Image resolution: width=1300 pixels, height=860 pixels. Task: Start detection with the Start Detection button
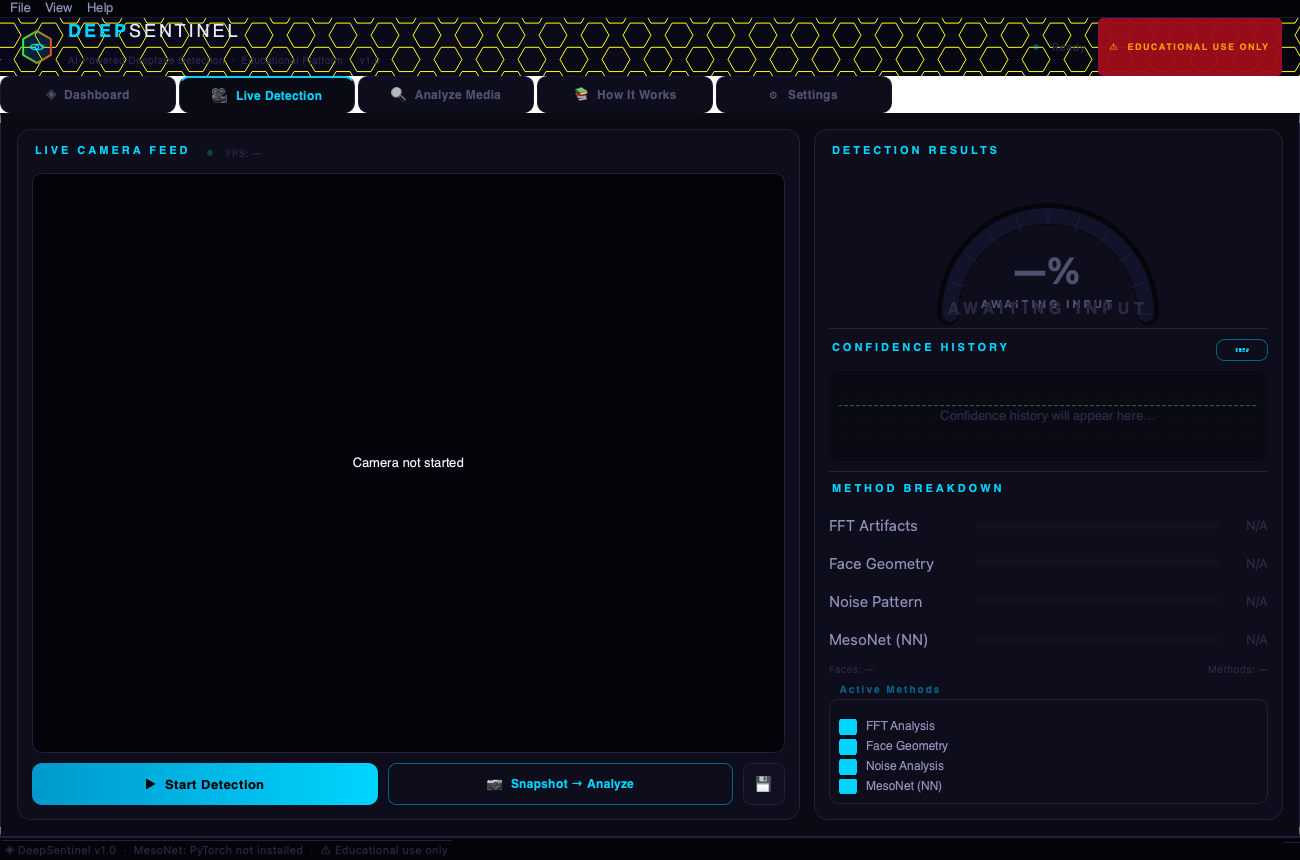point(205,784)
